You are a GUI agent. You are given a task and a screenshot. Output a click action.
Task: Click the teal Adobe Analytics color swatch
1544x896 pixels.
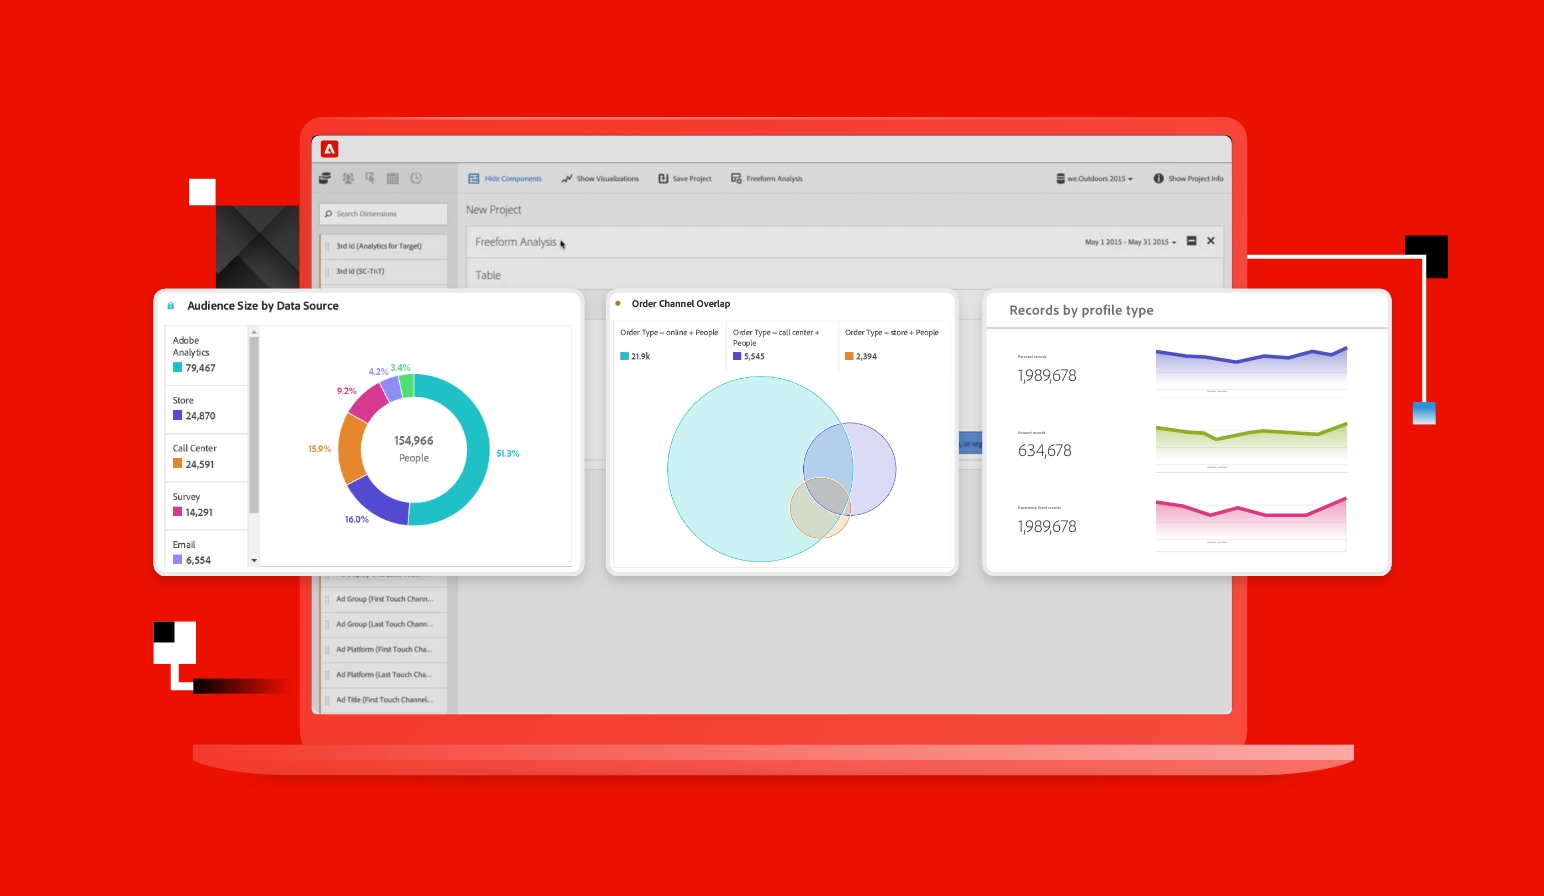(x=177, y=368)
